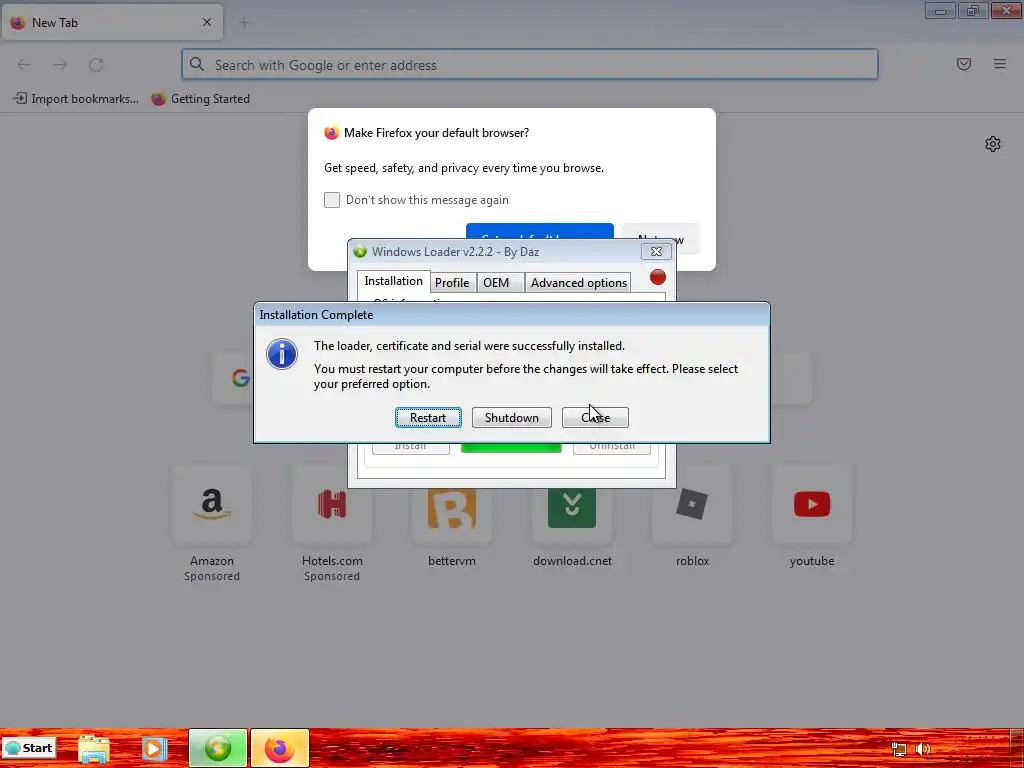
Task: Click the Firefox taskbar button
Action: pos(280,748)
